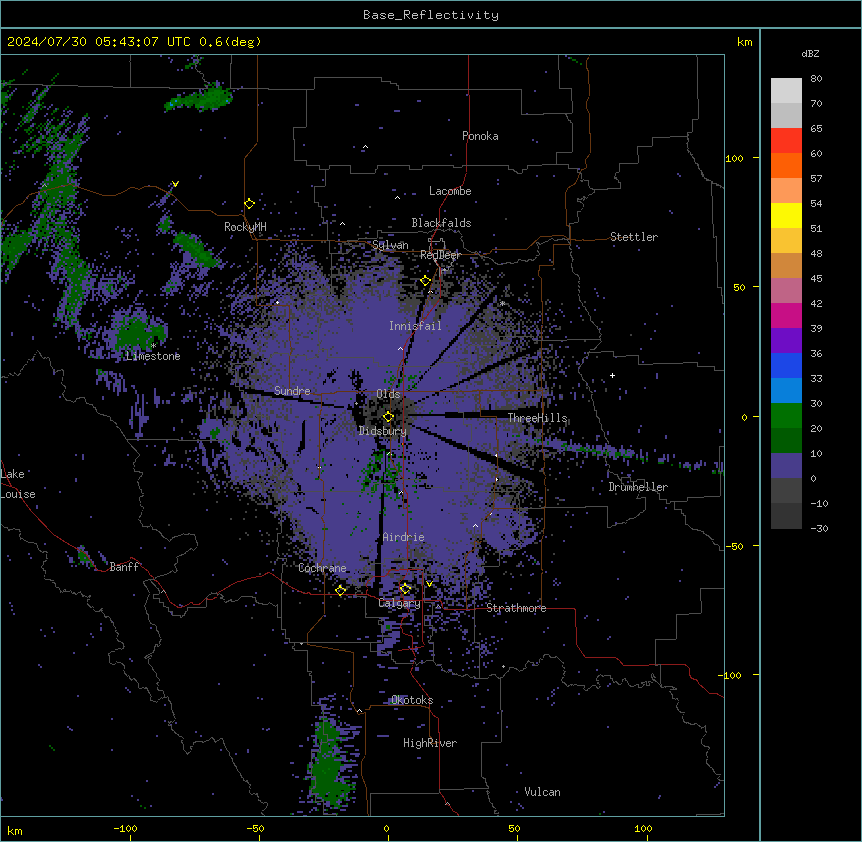Click the yellow diamond marker below Cochrane
Viewport: 862px width, 842px height.
(340, 590)
